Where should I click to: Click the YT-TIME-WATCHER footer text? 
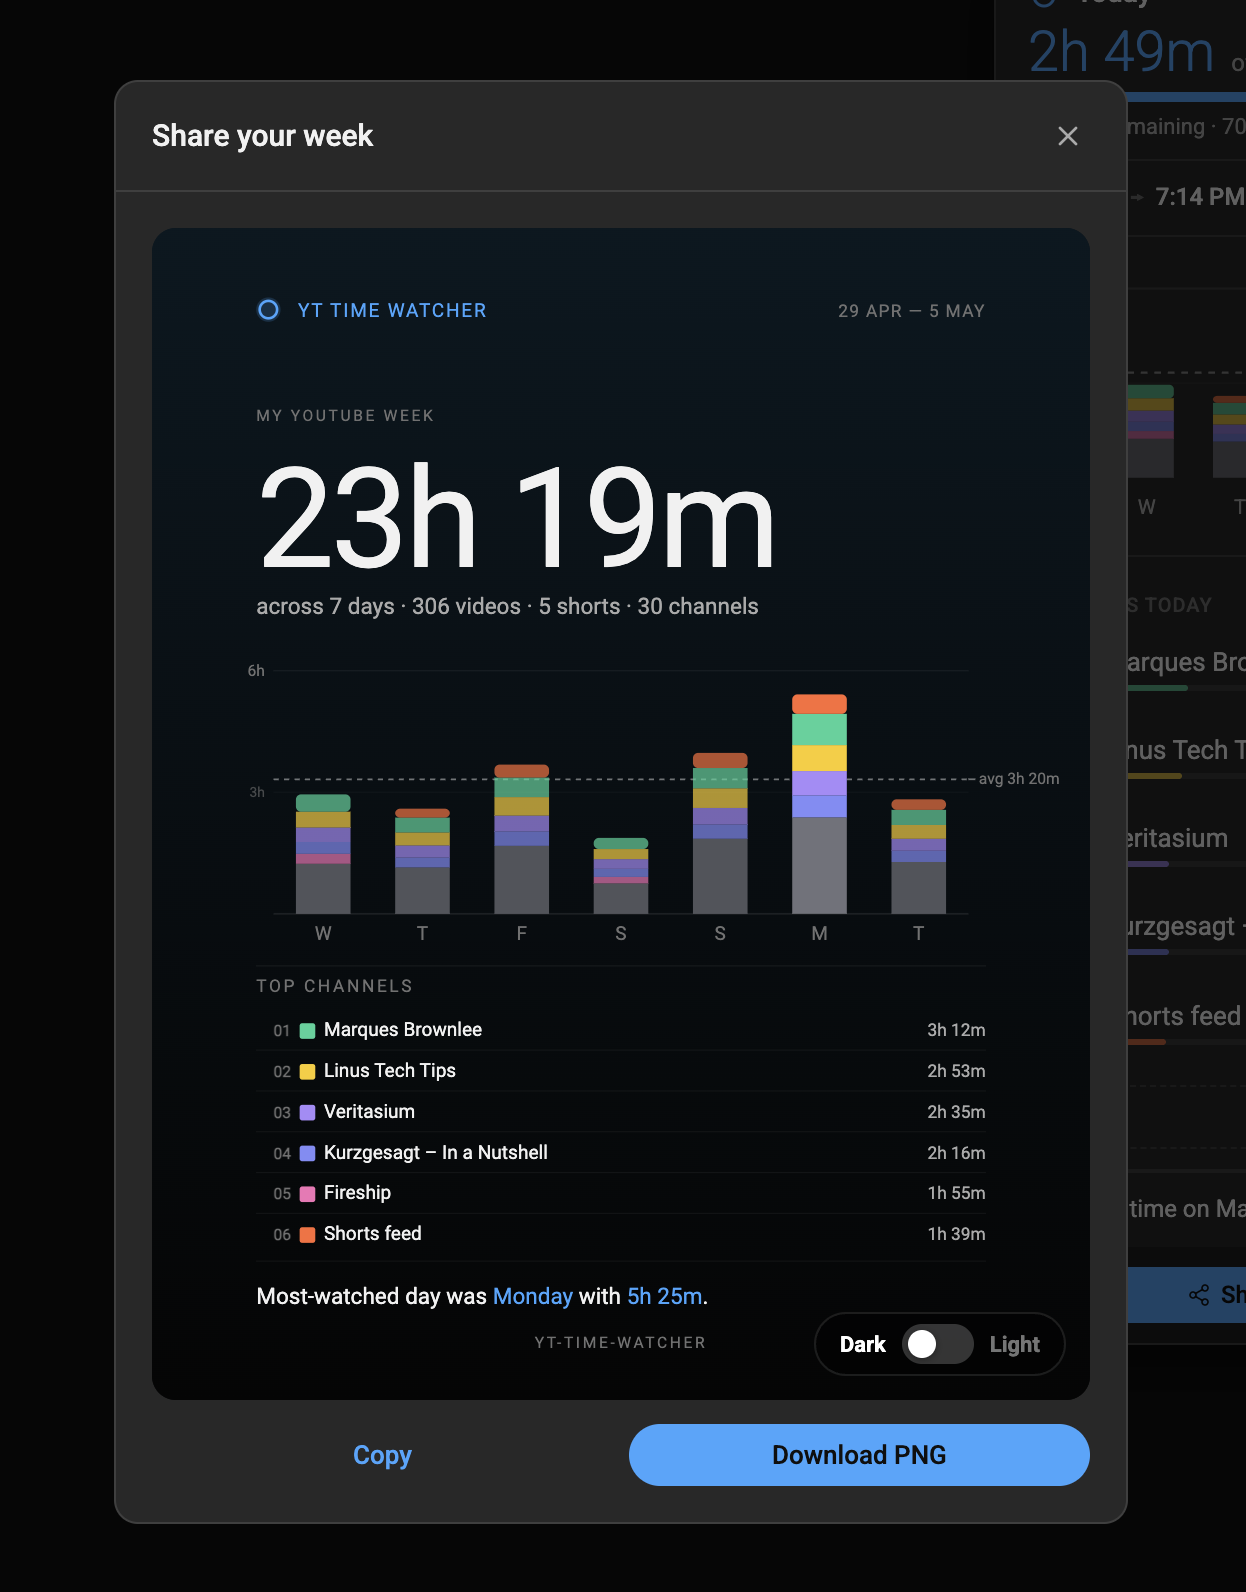pyautogui.click(x=620, y=1343)
